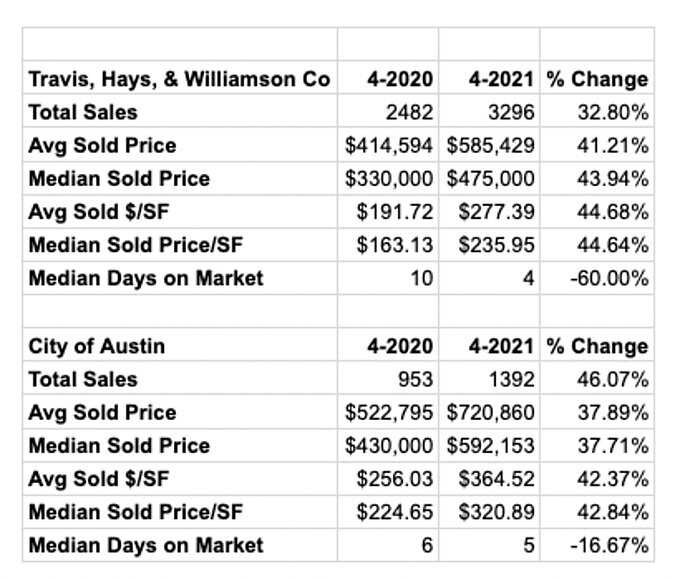The width and height of the screenshot is (680, 579).
Task: Click the "Travis, Hays, & Williamson Co" header cell
Action: coord(179,79)
